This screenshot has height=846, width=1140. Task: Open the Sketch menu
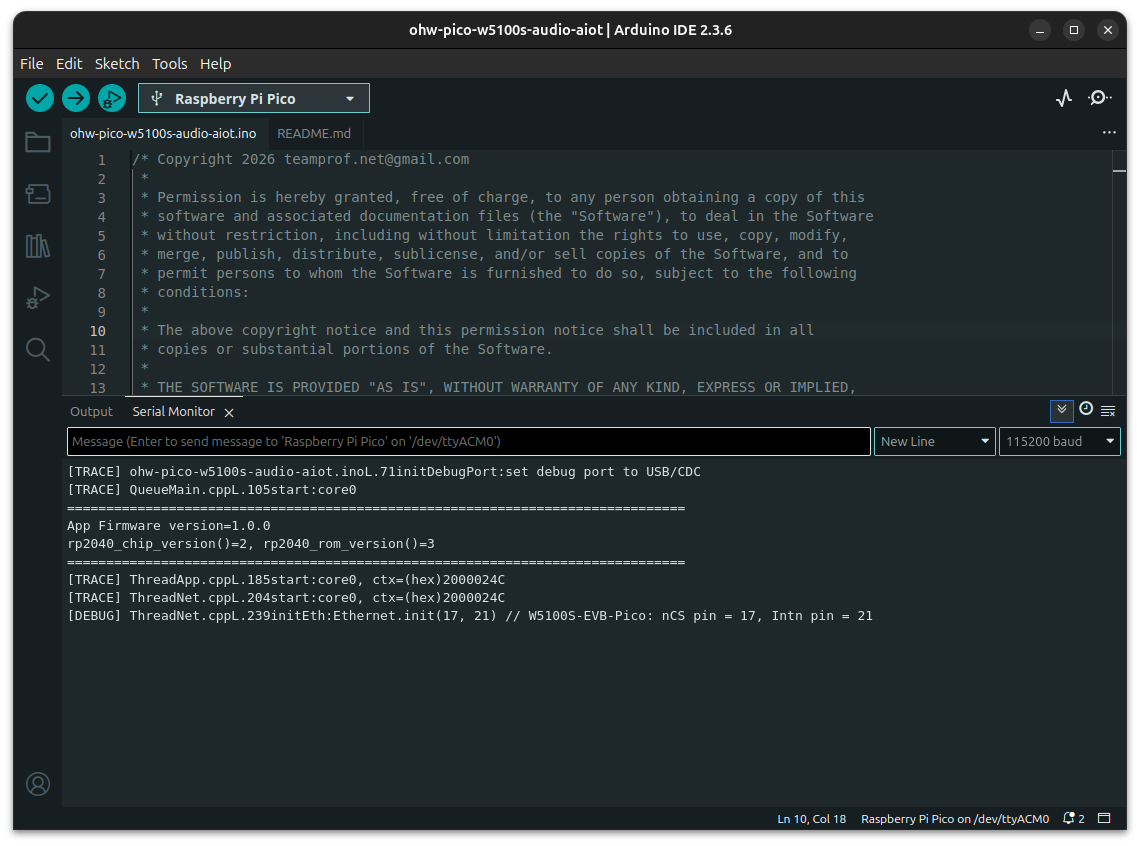tap(117, 63)
